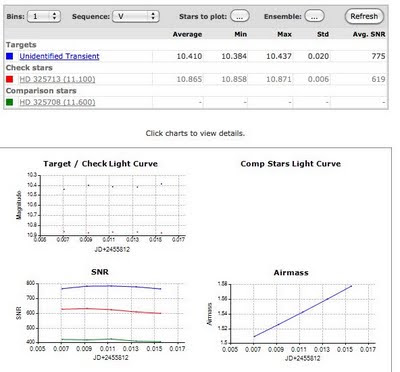Click the Min column header
The width and height of the screenshot is (400, 372).
pyautogui.click(x=241, y=34)
